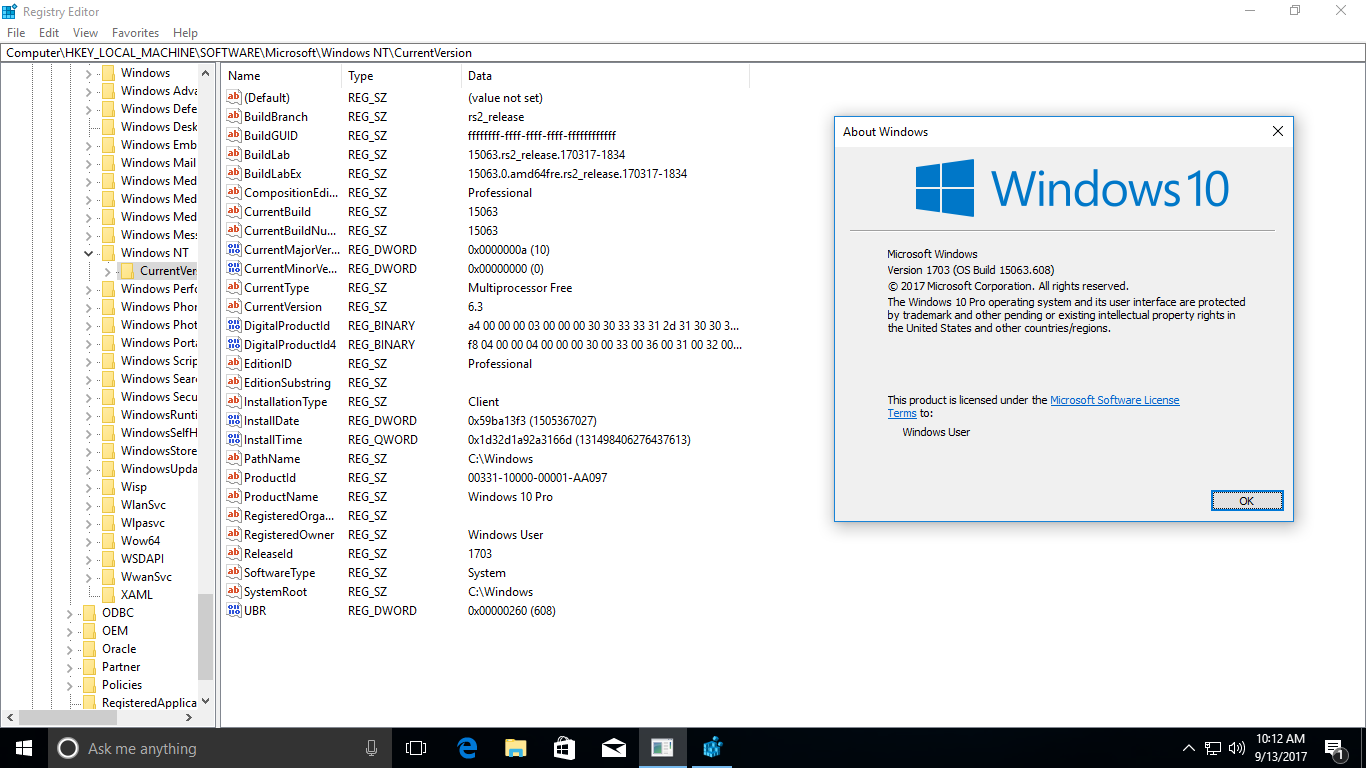Click the DWORD icon for InstallDate
The width and height of the screenshot is (1366, 768).
coord(234,421)
